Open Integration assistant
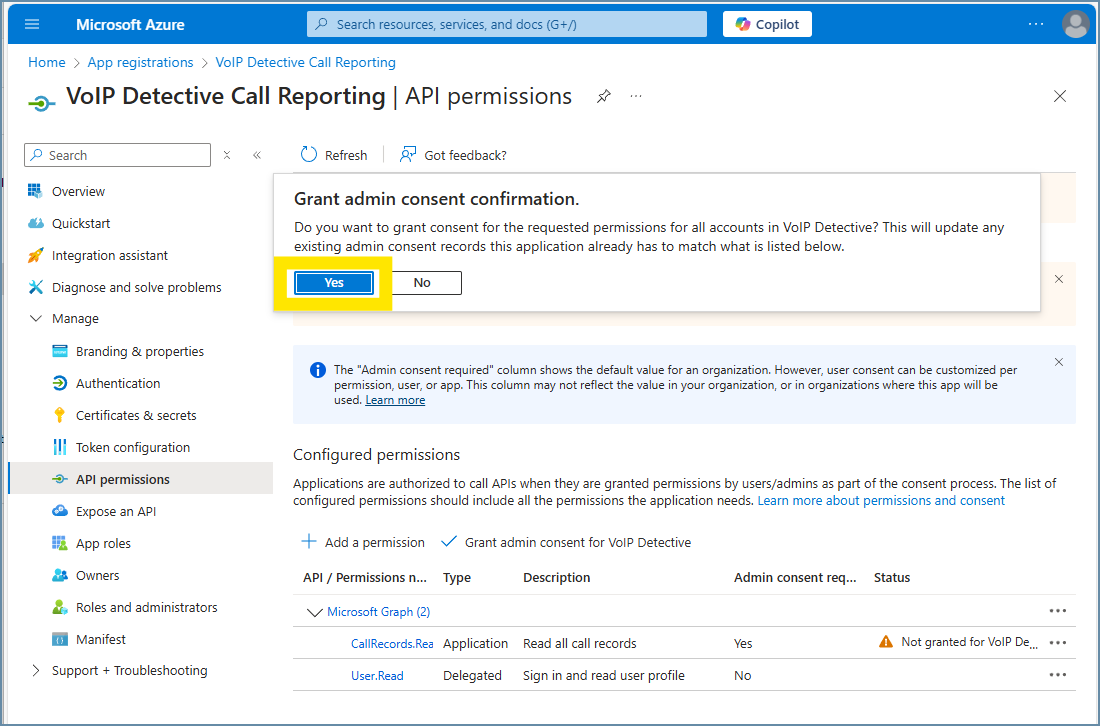The height and width of the screenshot is (726, 1100). pyautogui.click(x=109, y=255)
